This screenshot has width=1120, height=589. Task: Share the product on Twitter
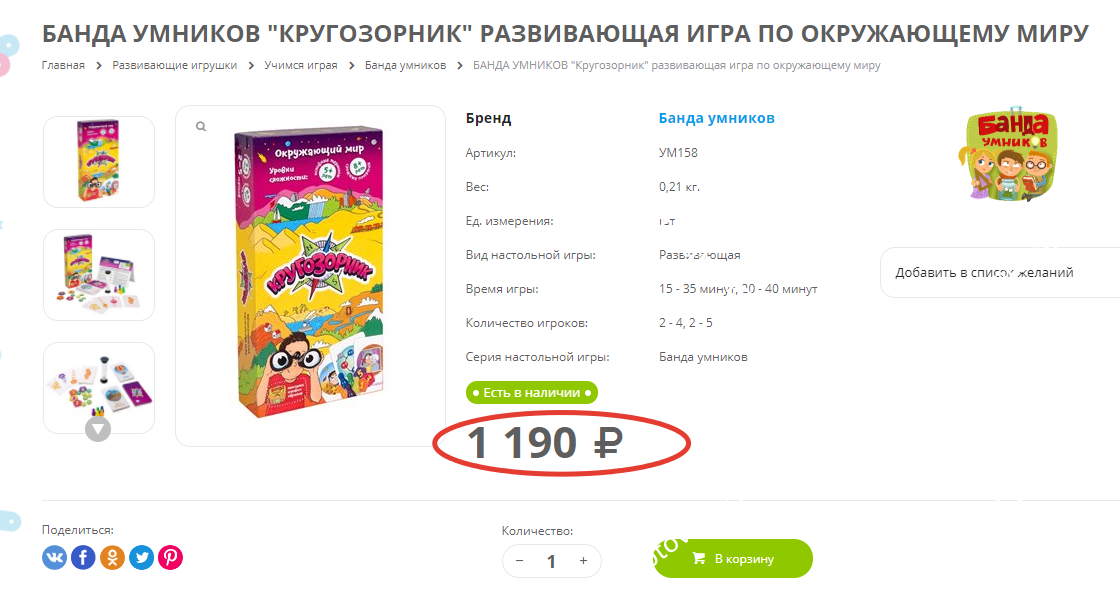click(141, 557)
